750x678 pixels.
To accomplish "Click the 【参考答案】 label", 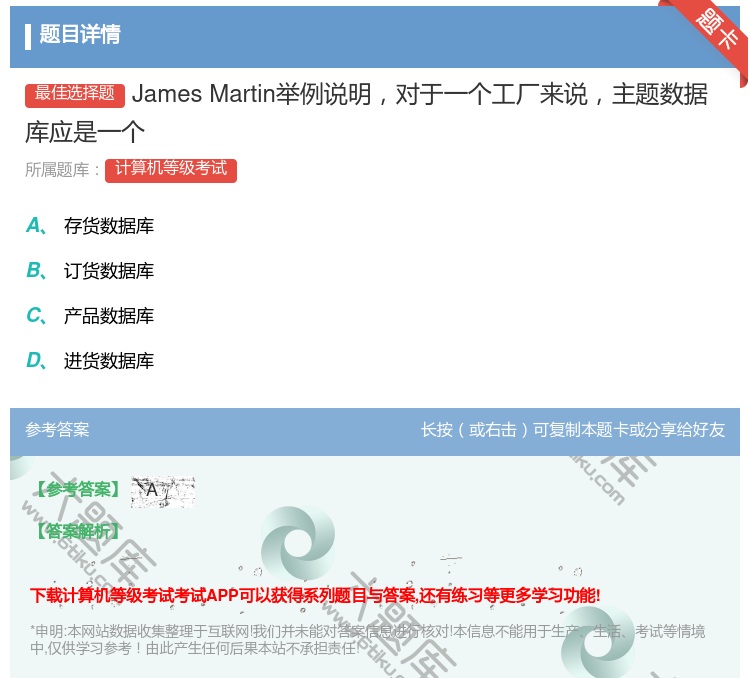I will pyautogui.click(x=78, y=489).
